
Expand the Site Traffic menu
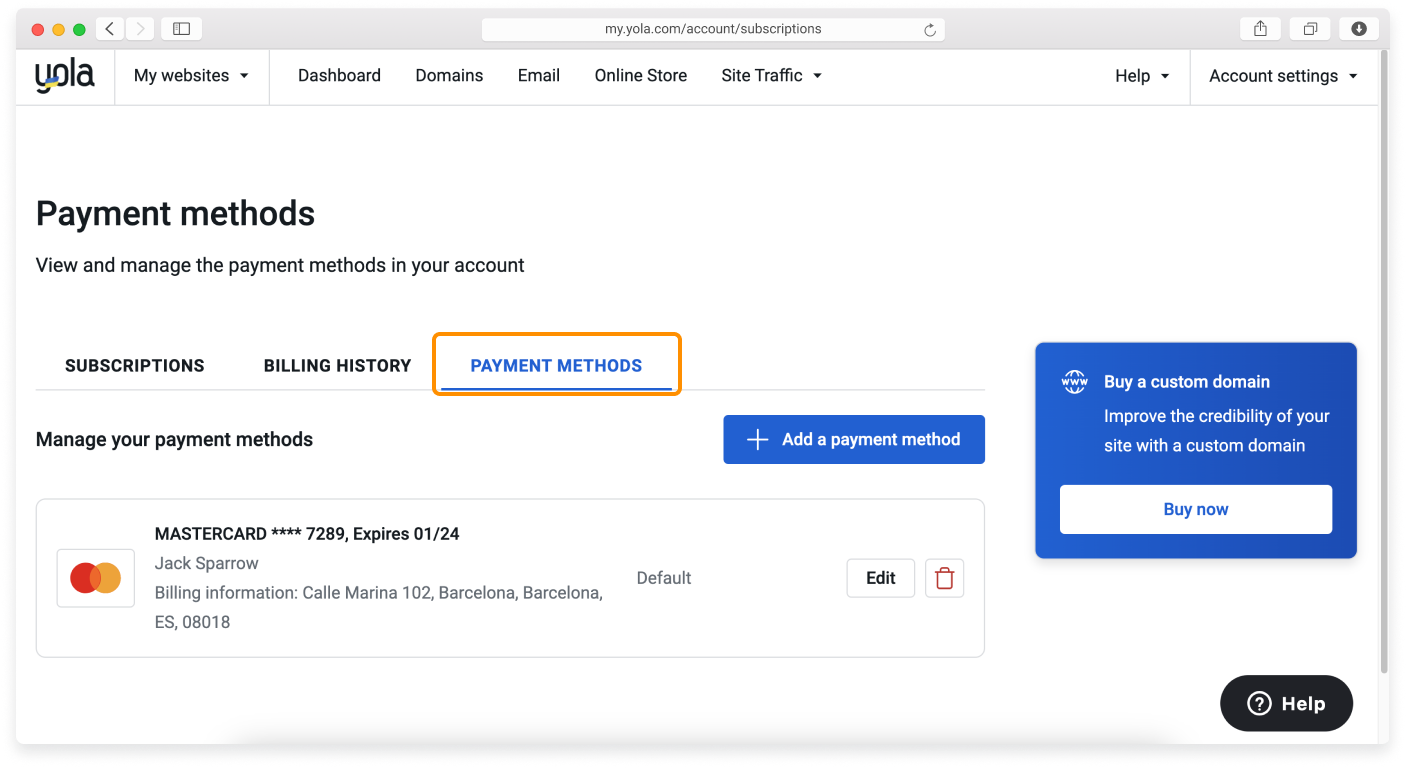[770, 75]
